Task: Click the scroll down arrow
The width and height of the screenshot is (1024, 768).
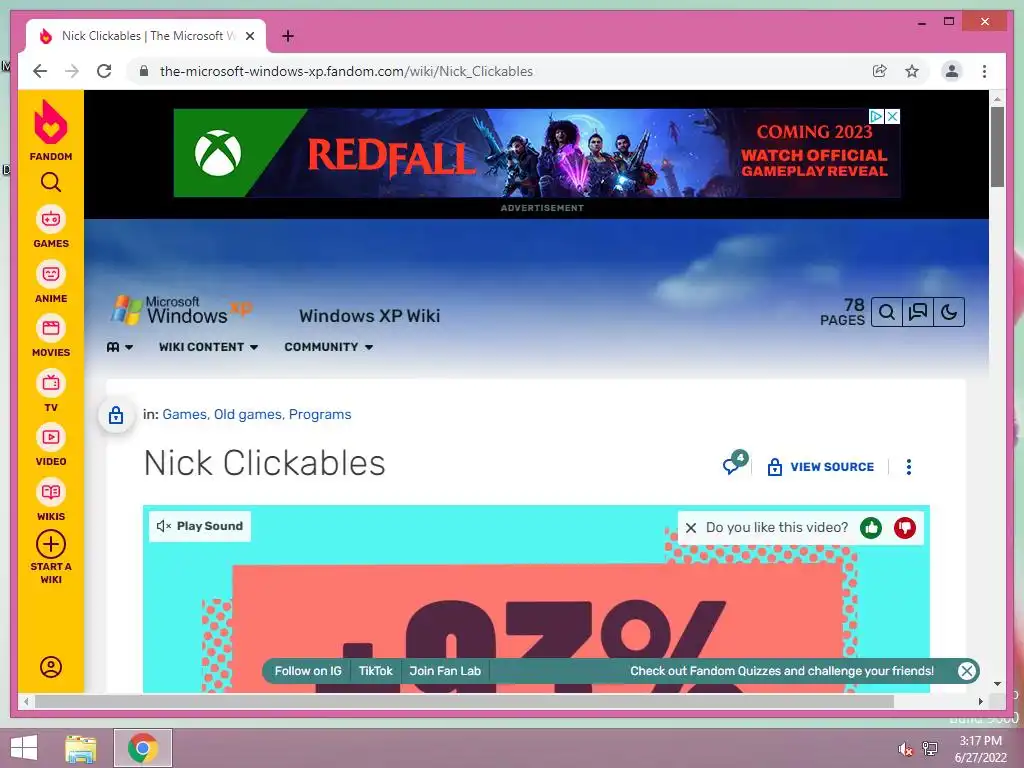Action: point(997,684)
